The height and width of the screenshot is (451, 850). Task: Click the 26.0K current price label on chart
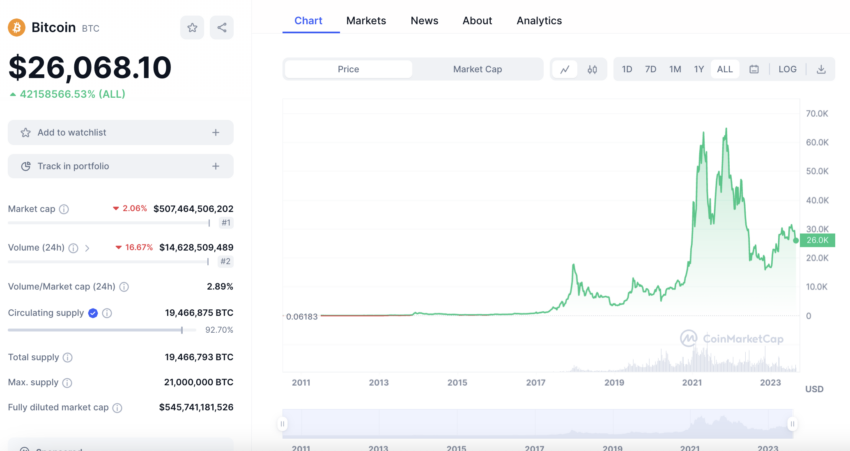817,240
